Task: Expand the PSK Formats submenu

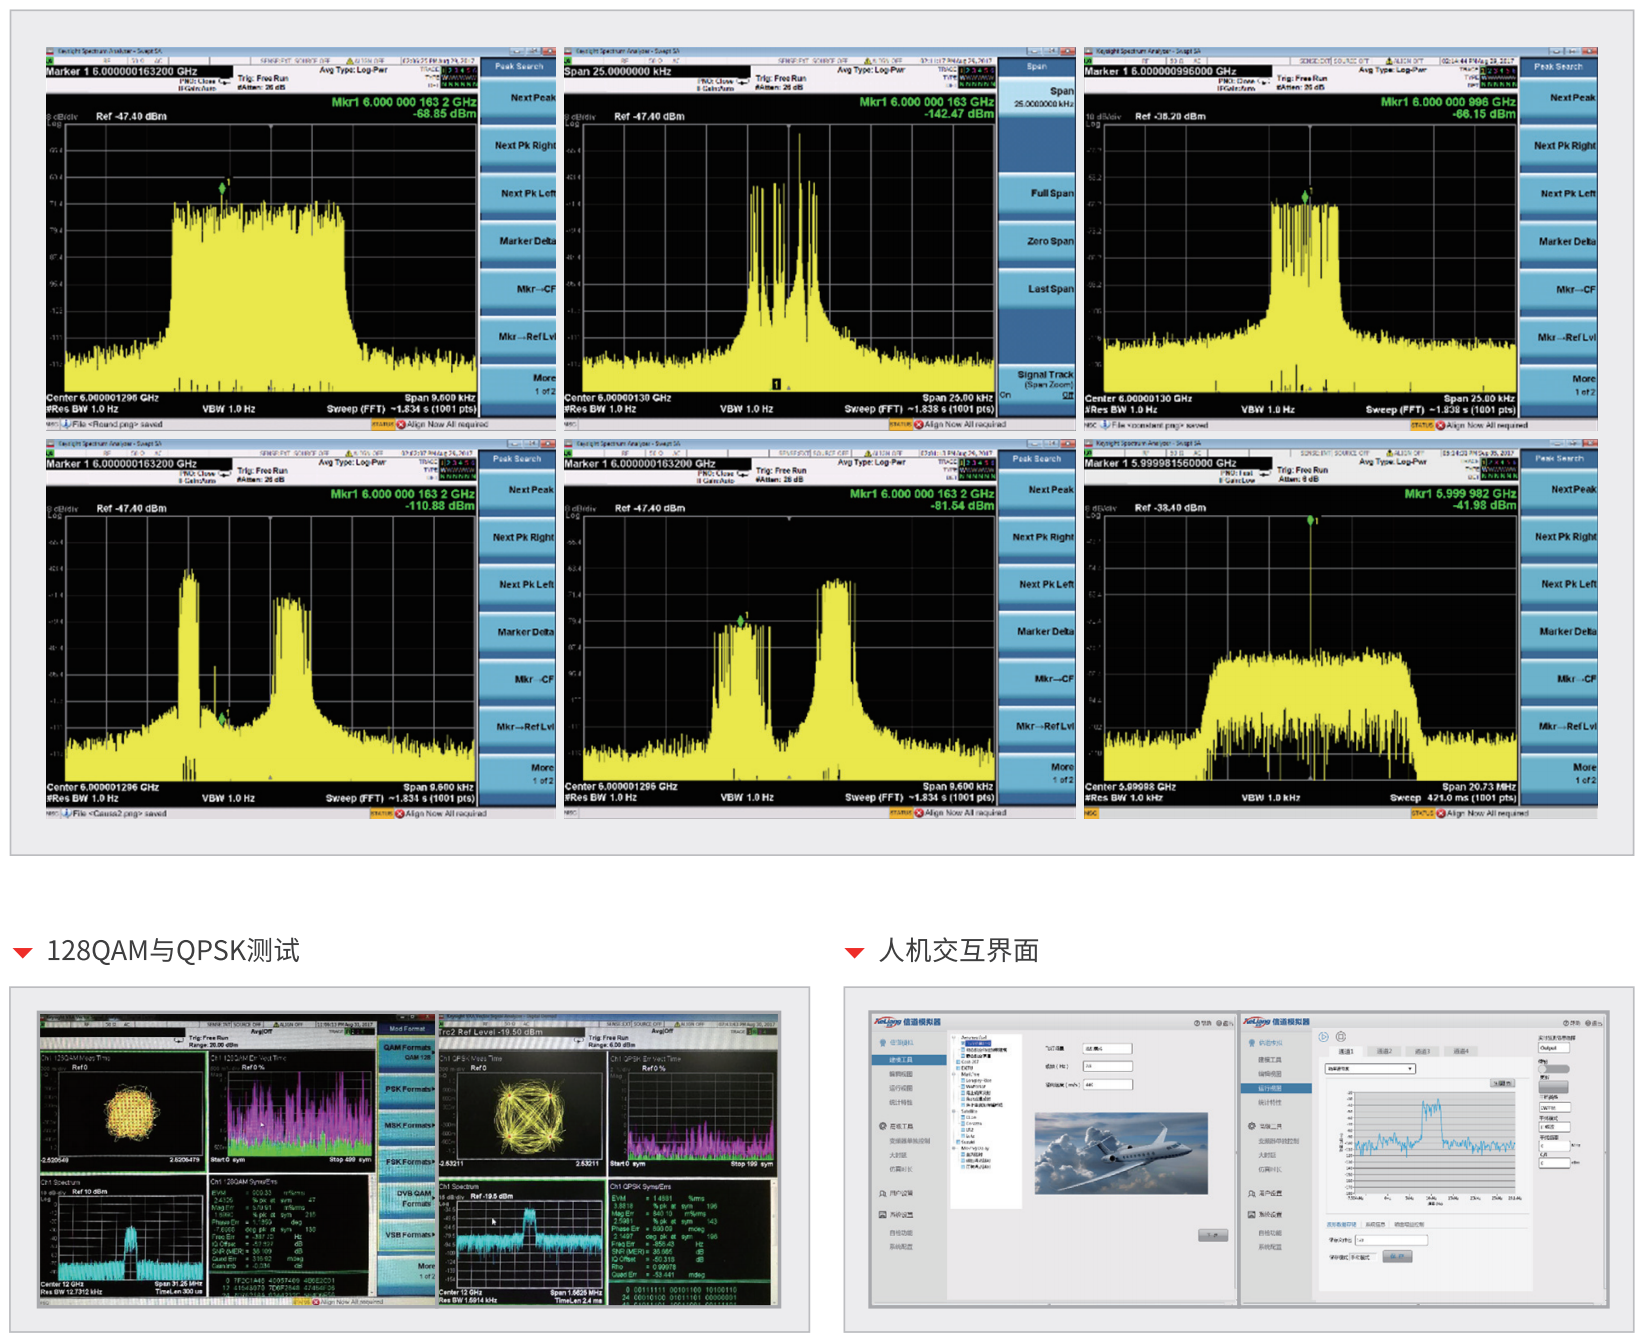Action: click(x=407, y=1089)
